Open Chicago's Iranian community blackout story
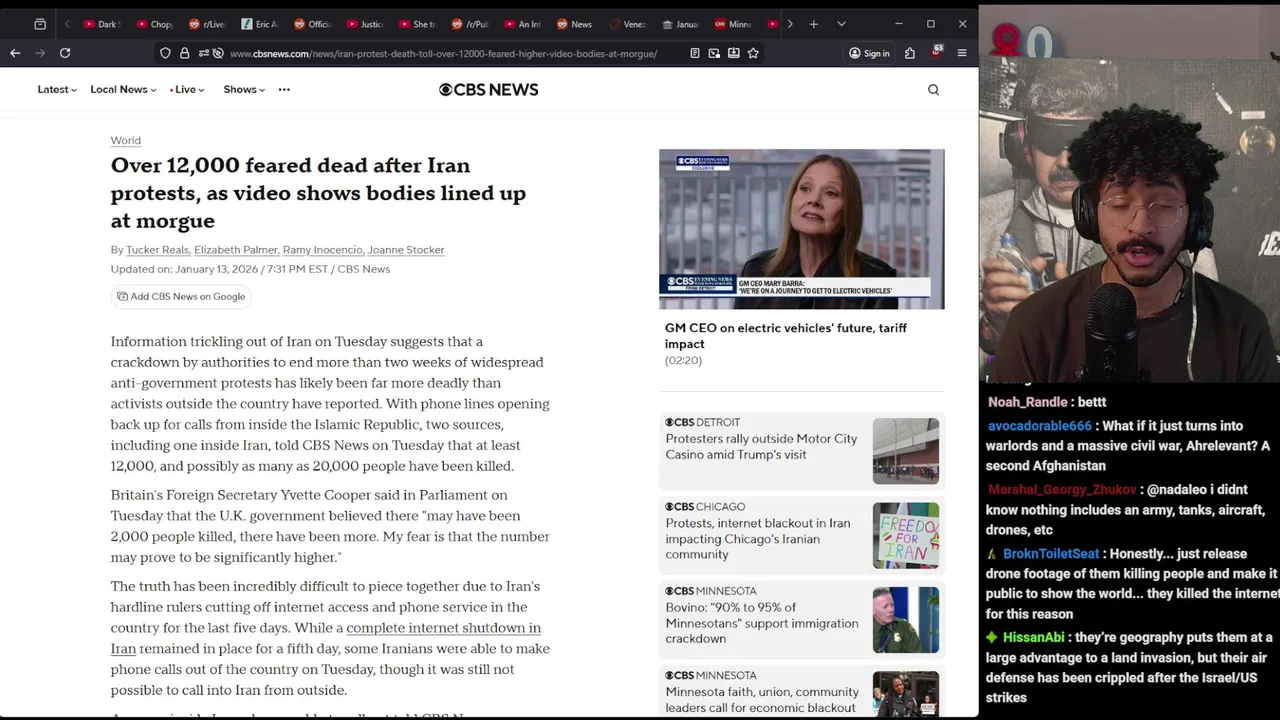Viewport: 1280px width, 720px height. click(x=758, y=539)
